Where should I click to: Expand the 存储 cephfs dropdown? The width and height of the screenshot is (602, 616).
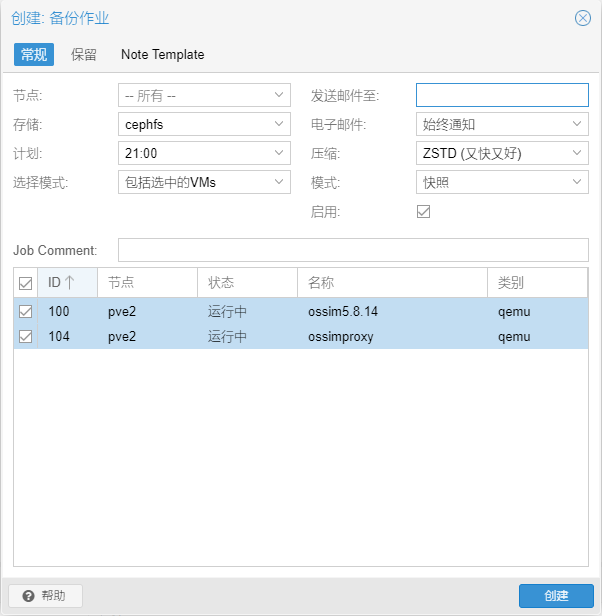tap(279, 125)
